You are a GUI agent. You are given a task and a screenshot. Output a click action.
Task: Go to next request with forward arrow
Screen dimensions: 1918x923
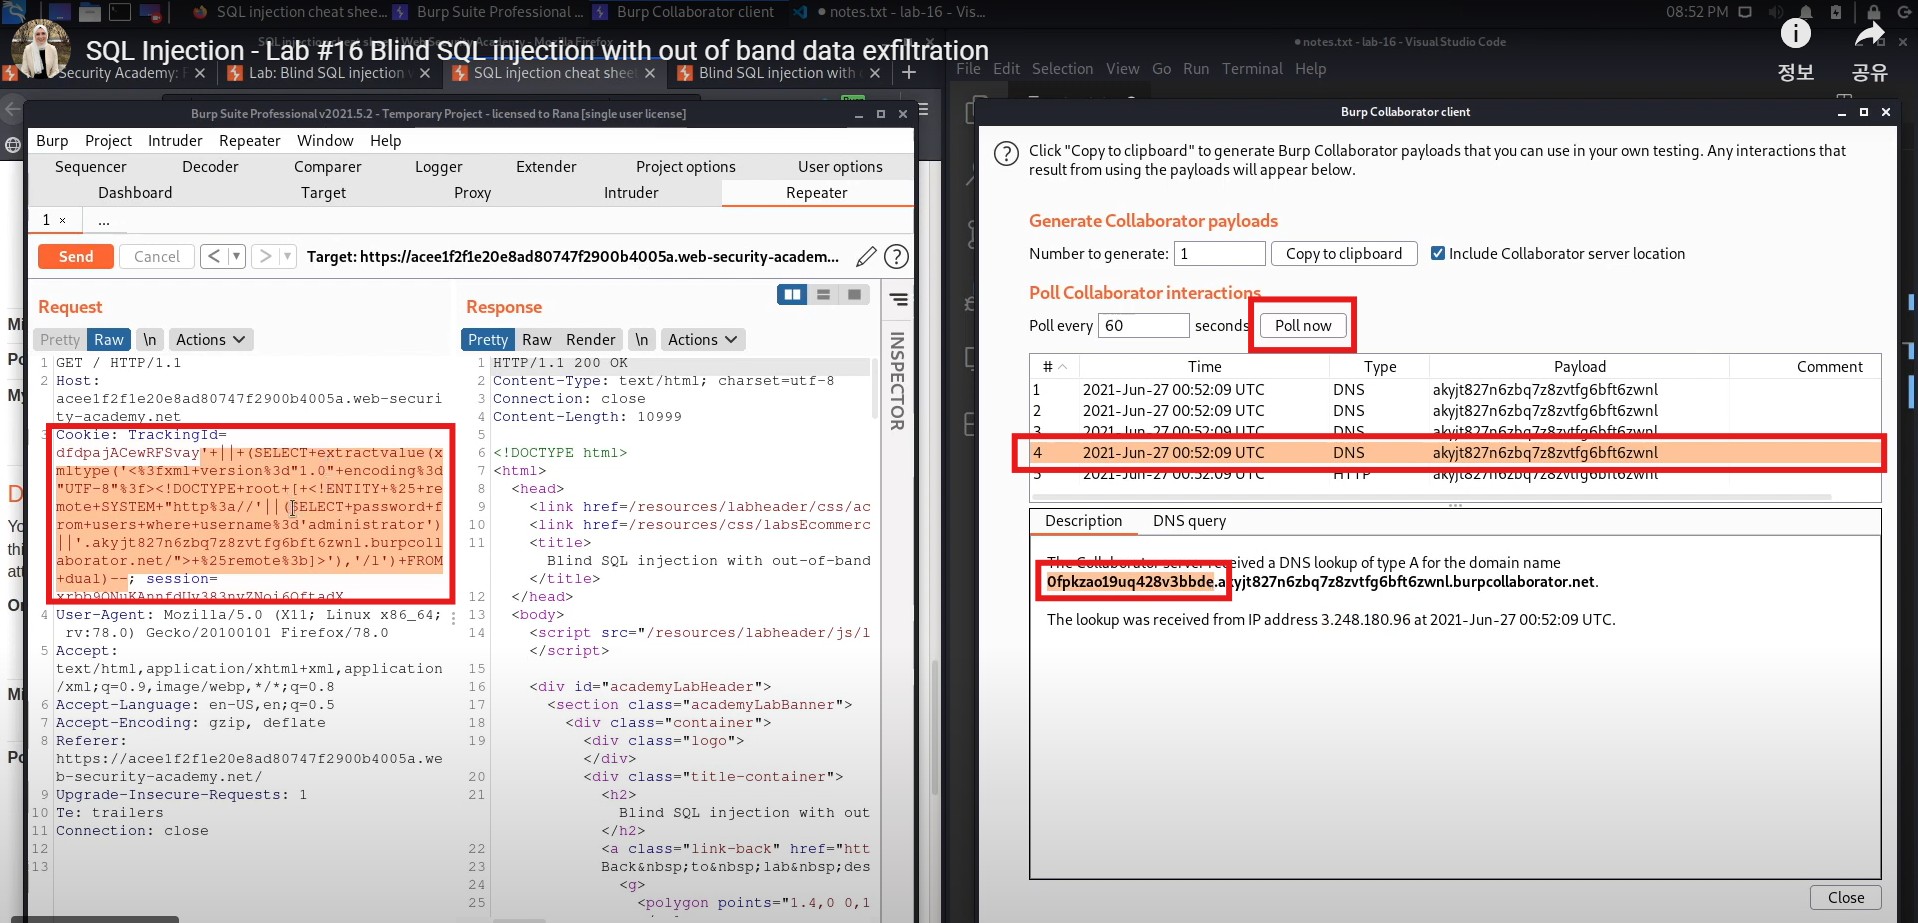264,256
